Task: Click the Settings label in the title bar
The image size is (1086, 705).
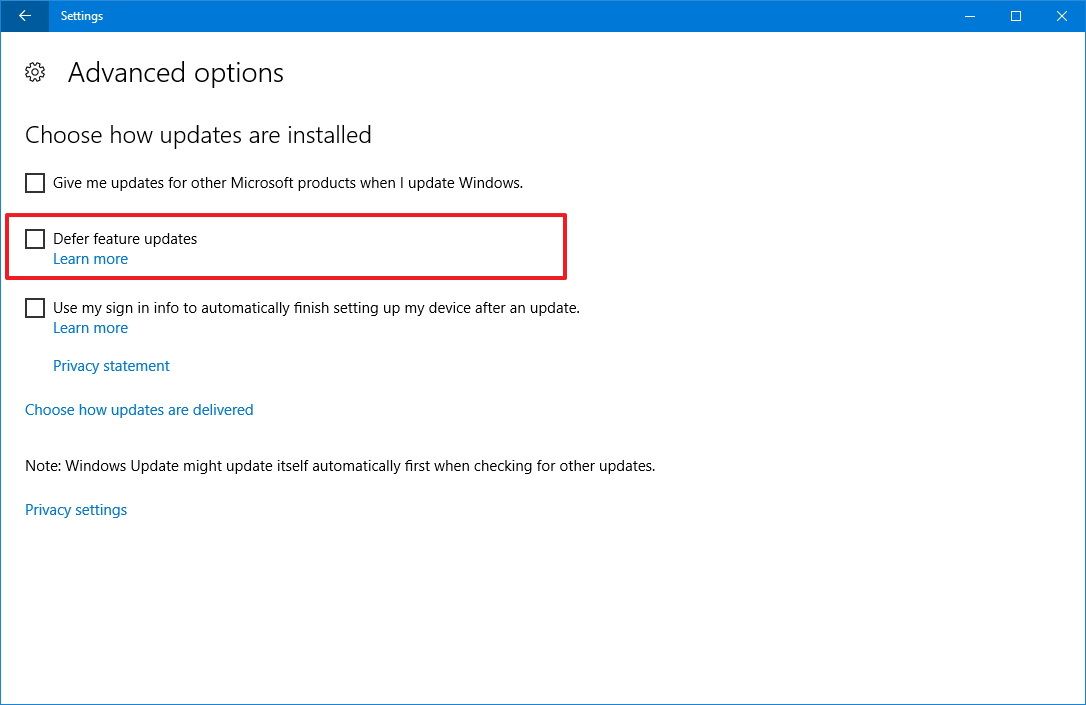Action: pos(81,16)
